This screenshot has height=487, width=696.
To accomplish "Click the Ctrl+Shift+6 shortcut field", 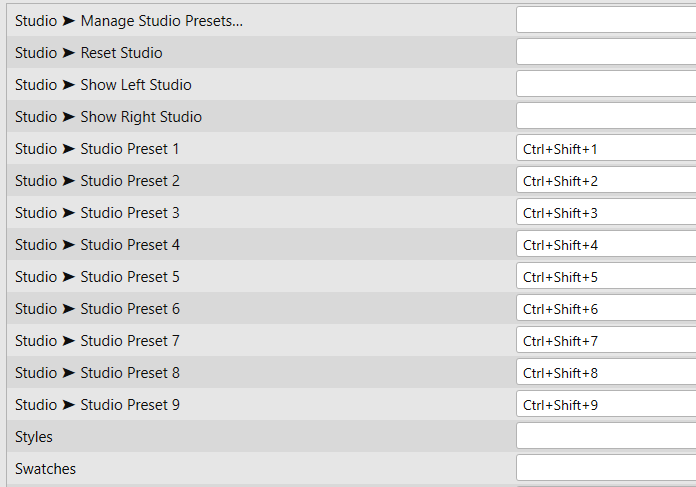I will [606, 309].
